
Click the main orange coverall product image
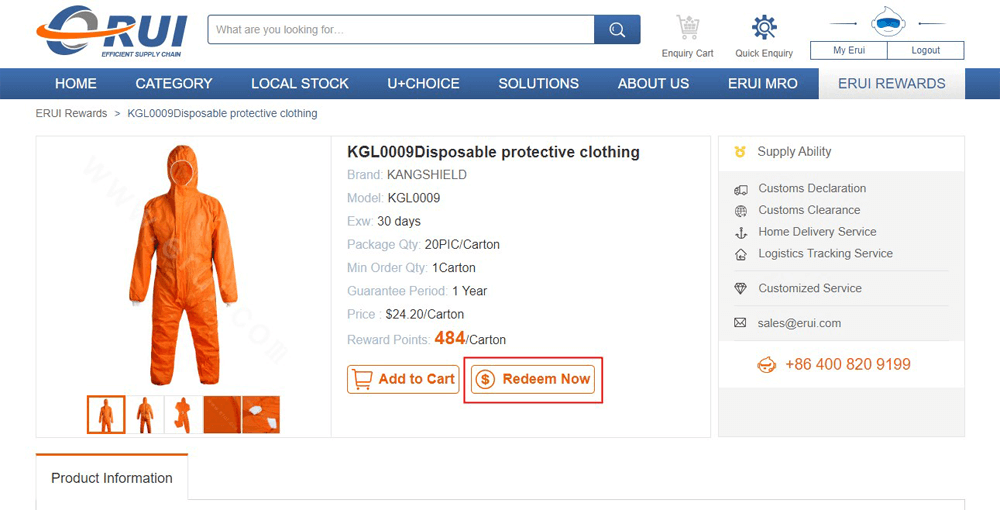pos(184,265)
